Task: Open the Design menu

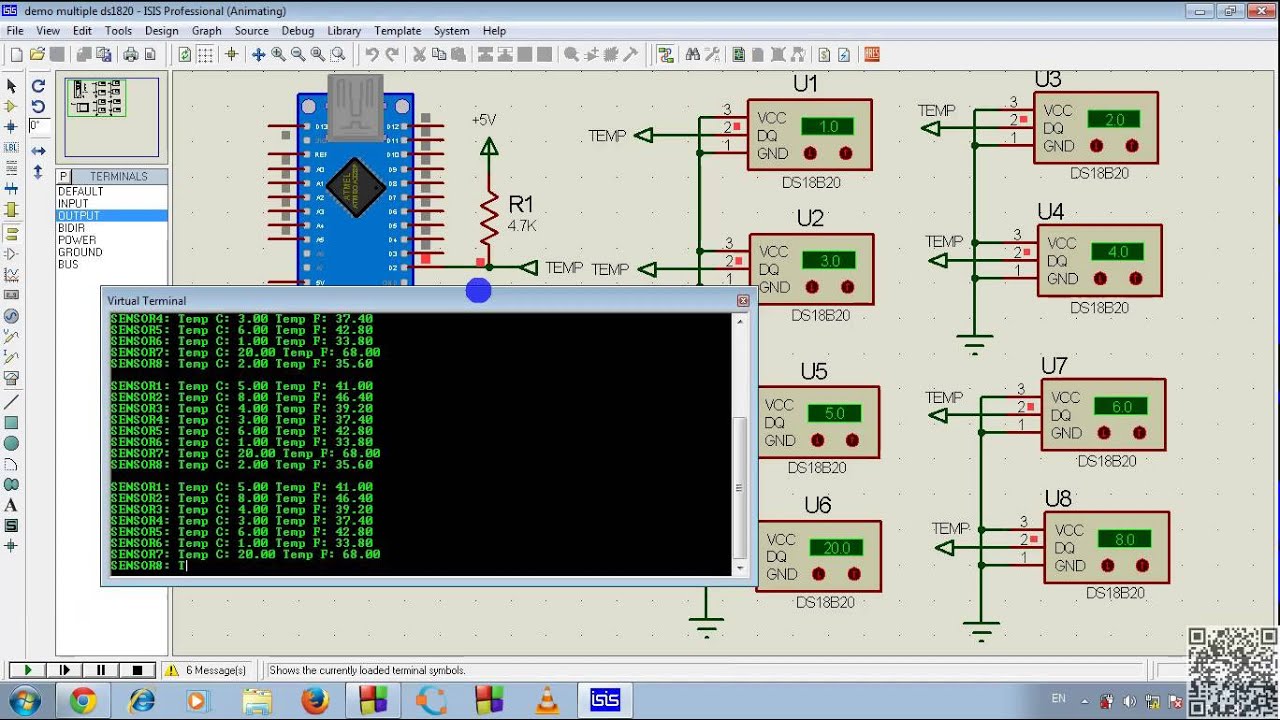Action: pos(161,31)
